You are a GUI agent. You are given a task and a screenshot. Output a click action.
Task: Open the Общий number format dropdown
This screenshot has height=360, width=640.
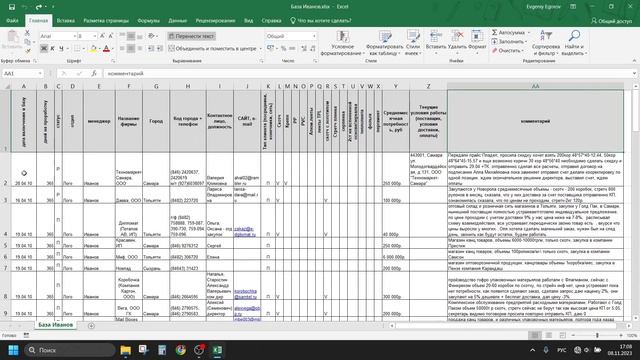tap(314, 36)
